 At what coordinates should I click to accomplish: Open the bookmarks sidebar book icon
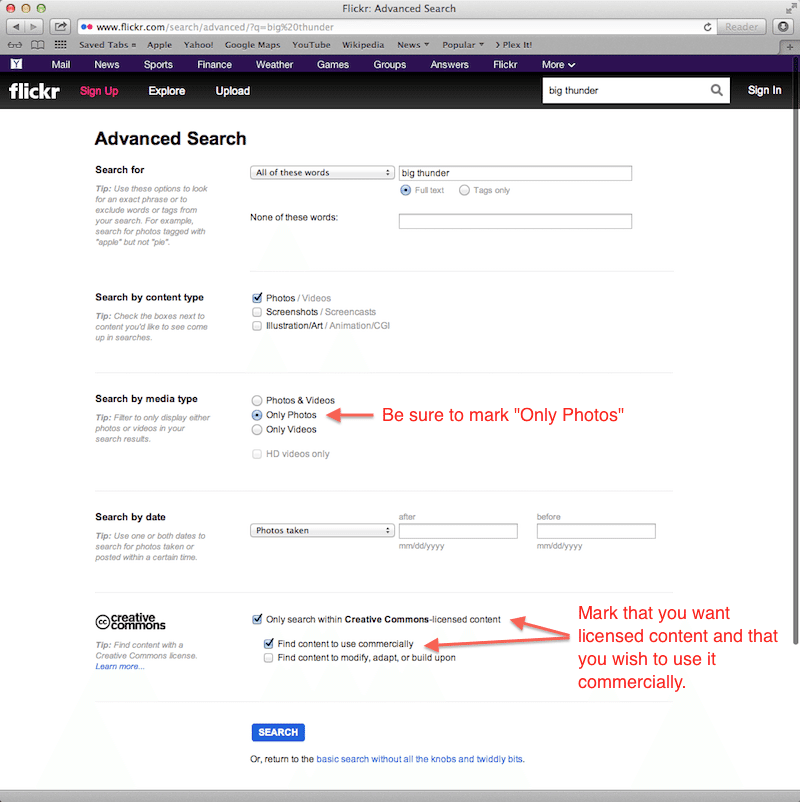[x=37, y=44]
